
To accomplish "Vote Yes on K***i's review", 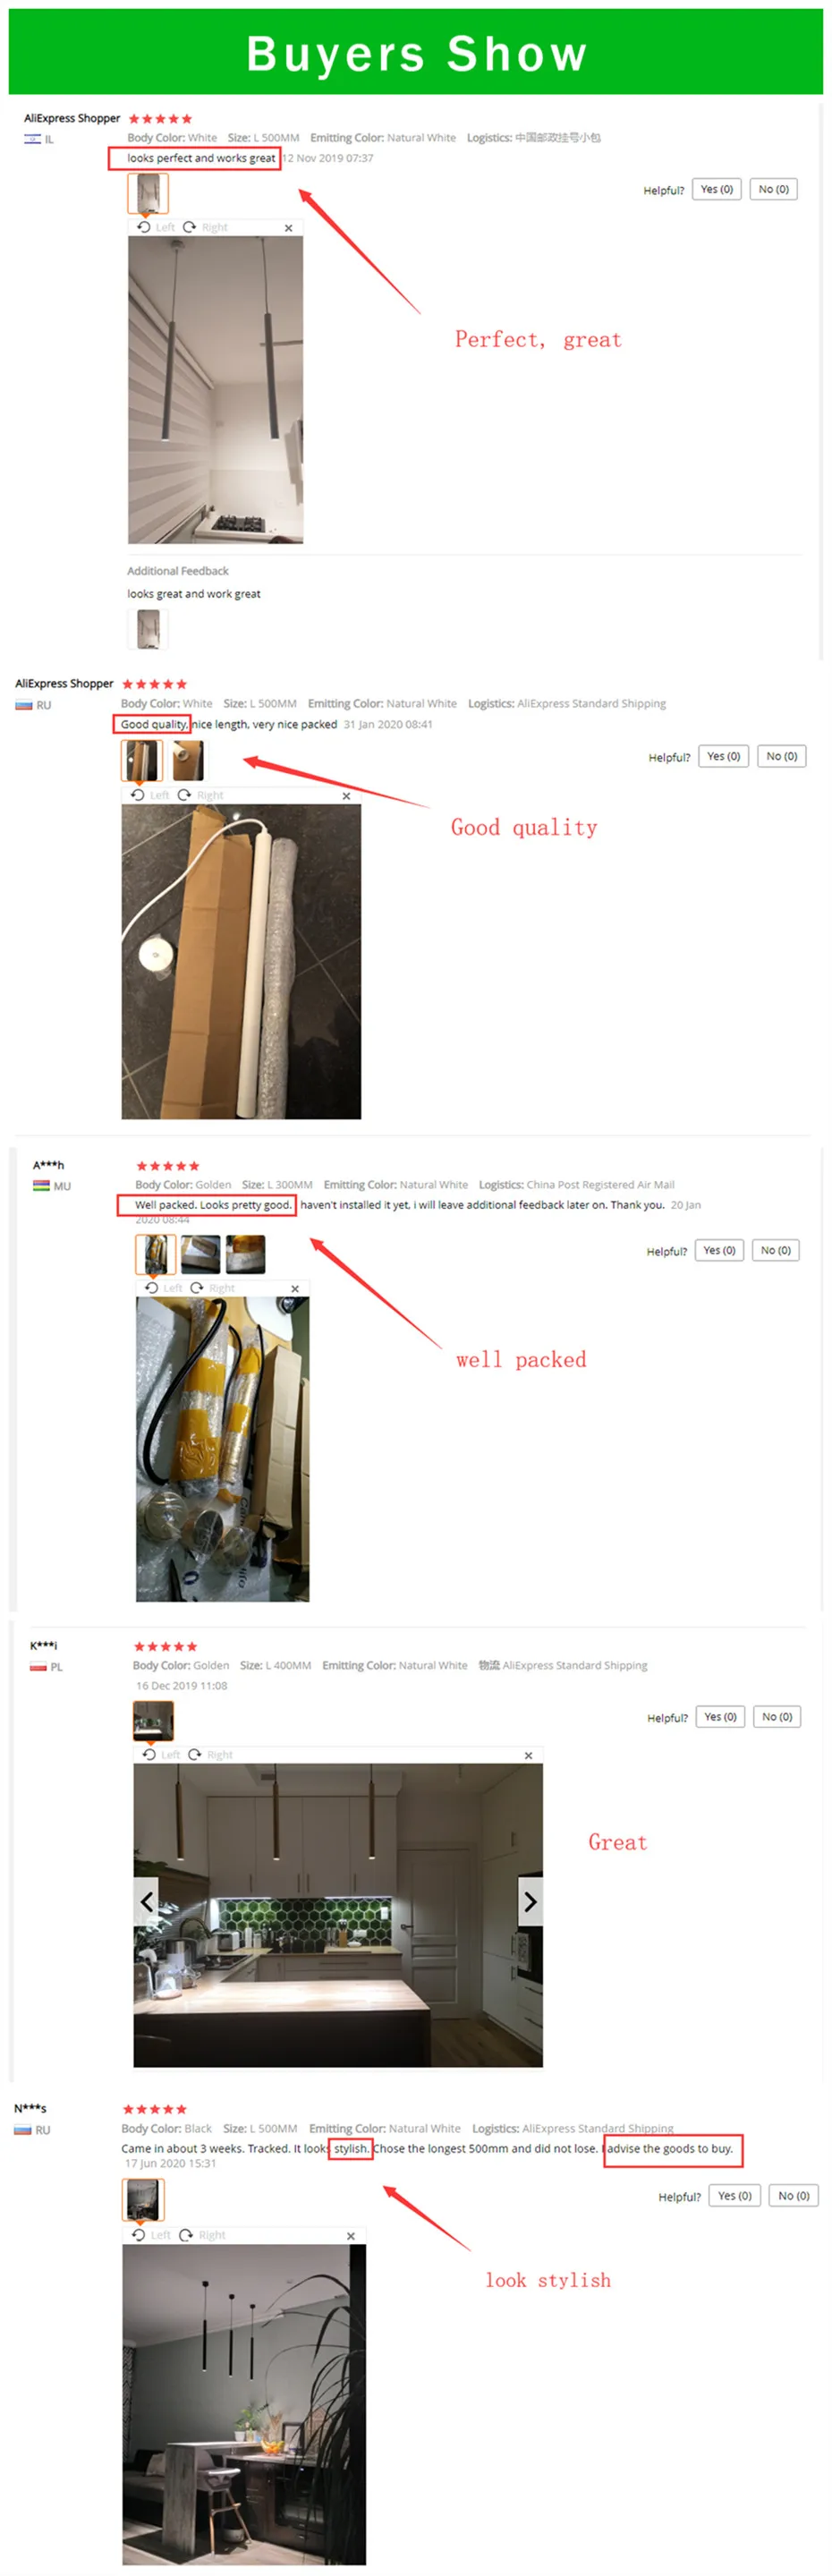I will [720, 1717].
